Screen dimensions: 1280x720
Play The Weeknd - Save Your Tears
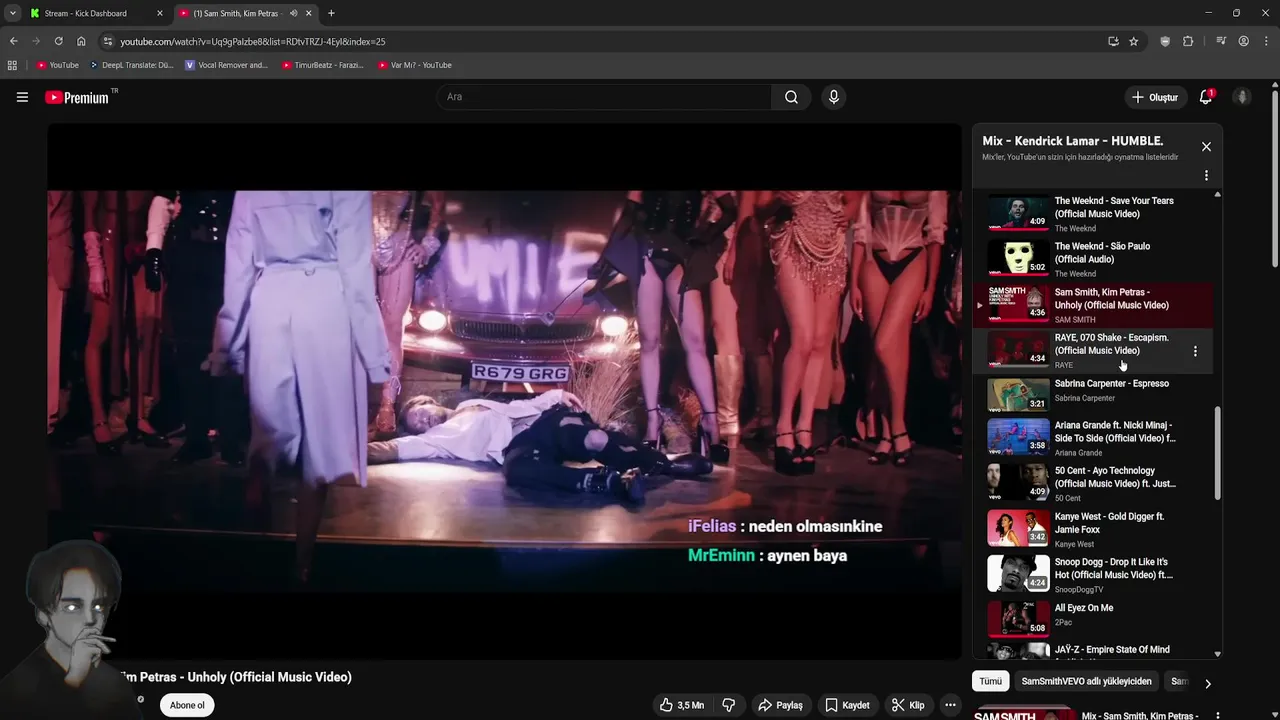1095,213
